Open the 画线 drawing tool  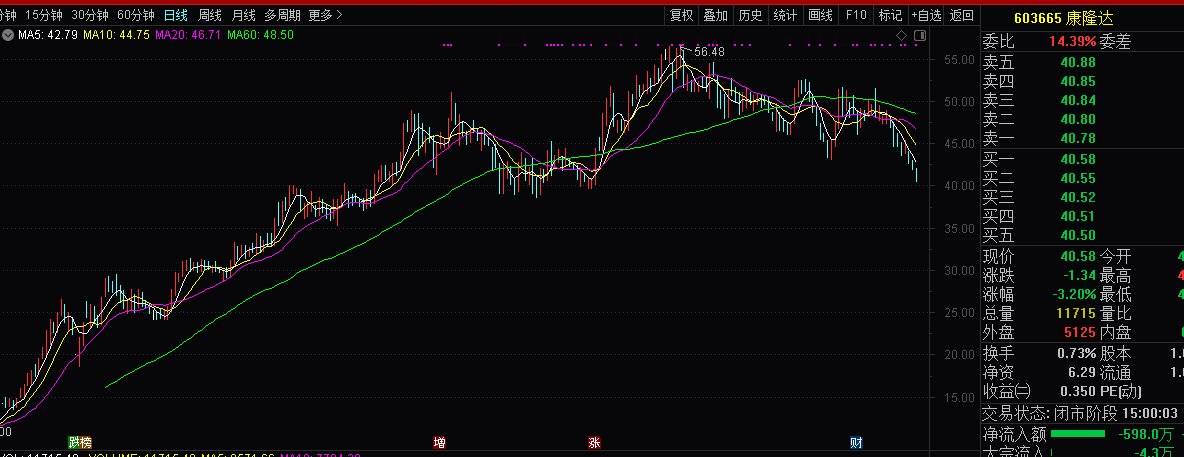pos(820,15)
